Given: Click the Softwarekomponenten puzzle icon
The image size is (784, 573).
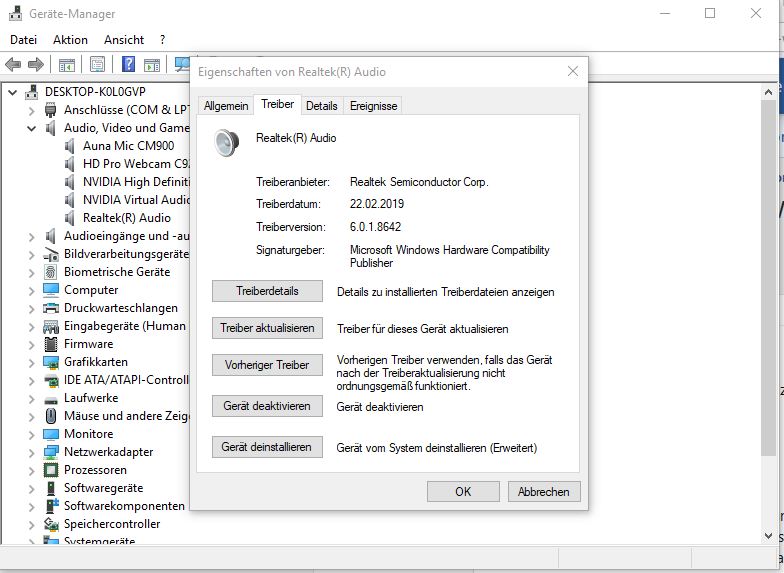Looking at the screenshot, I should click(52, 506).
